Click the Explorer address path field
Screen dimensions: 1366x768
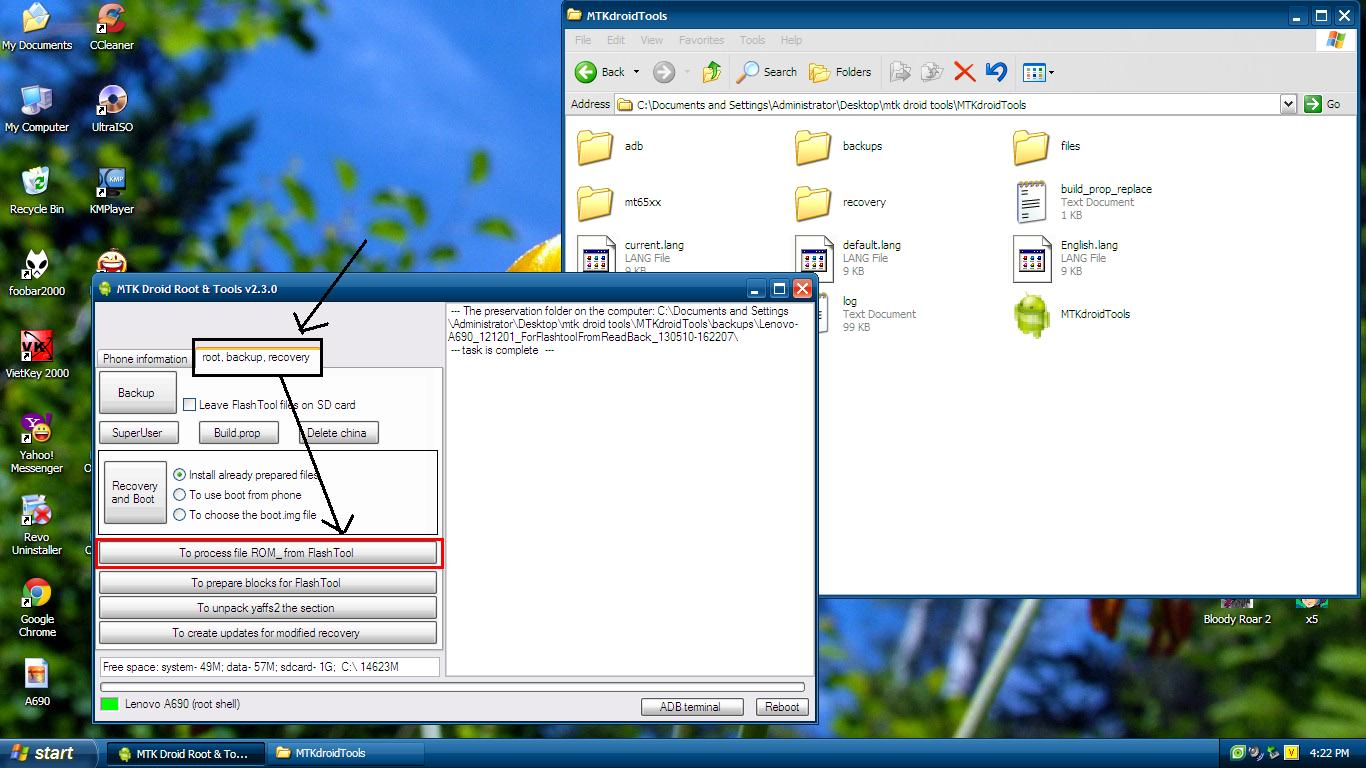point(947,104)
